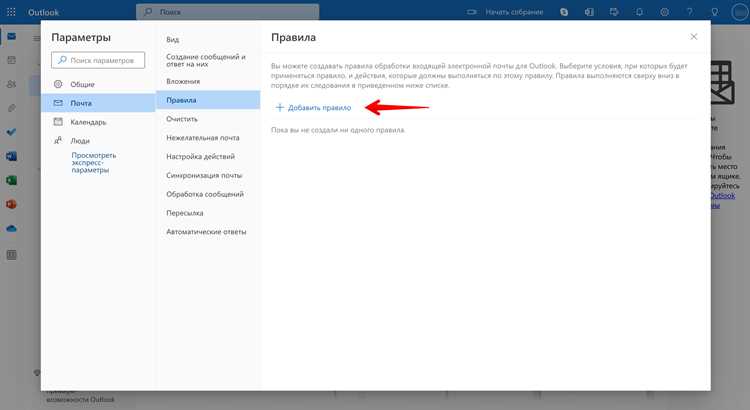The image size is (750, 410).
Task: Open Просмотреть экспресс-параметры link
Action: coord(94,163)
